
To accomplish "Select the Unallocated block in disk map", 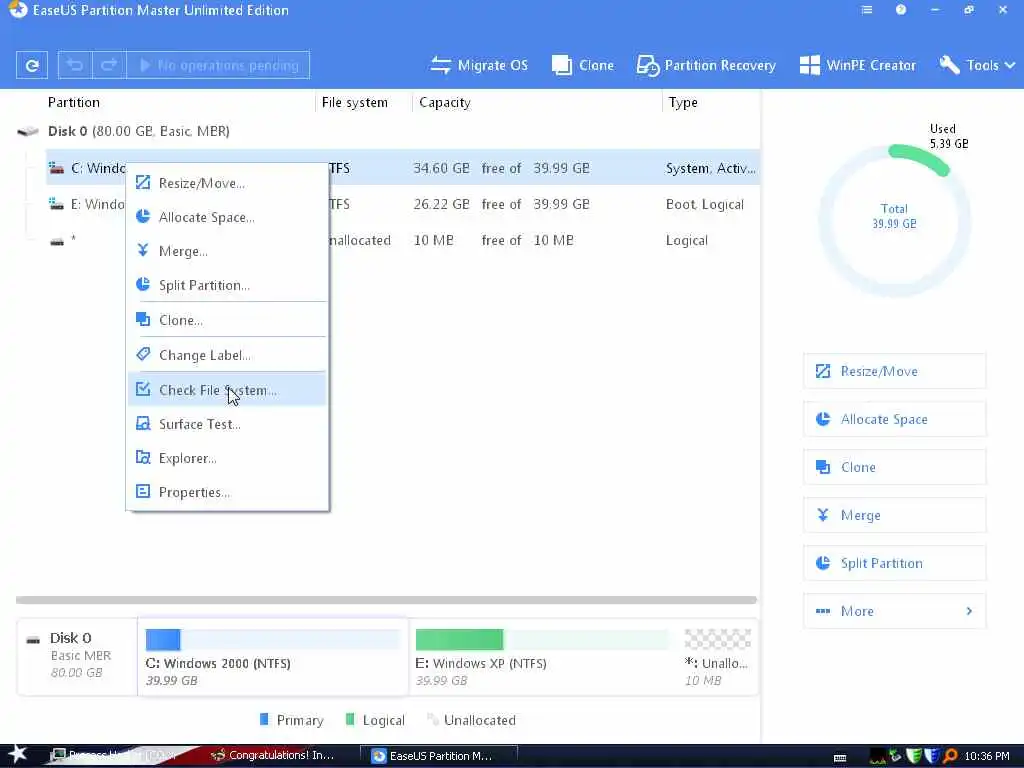I will [717, 657].
